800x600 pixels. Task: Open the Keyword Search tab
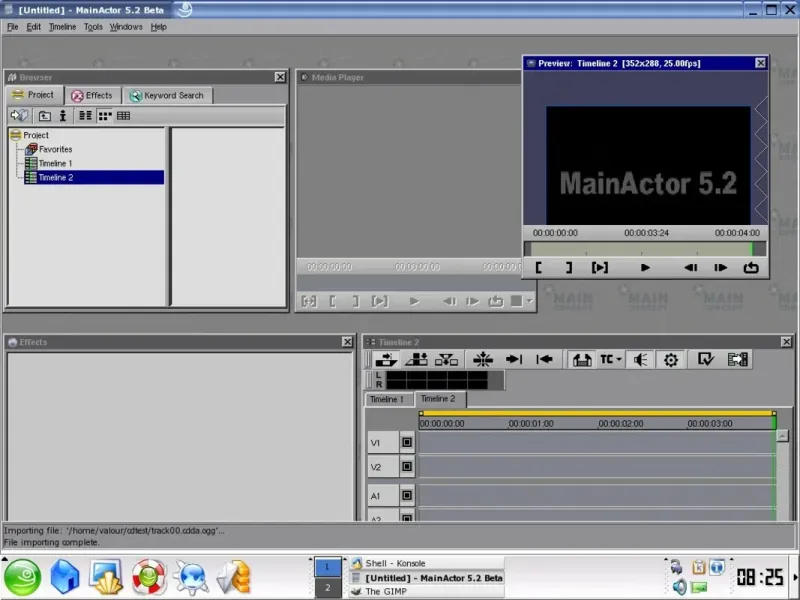pyautogui.click(x=167, y=95)
